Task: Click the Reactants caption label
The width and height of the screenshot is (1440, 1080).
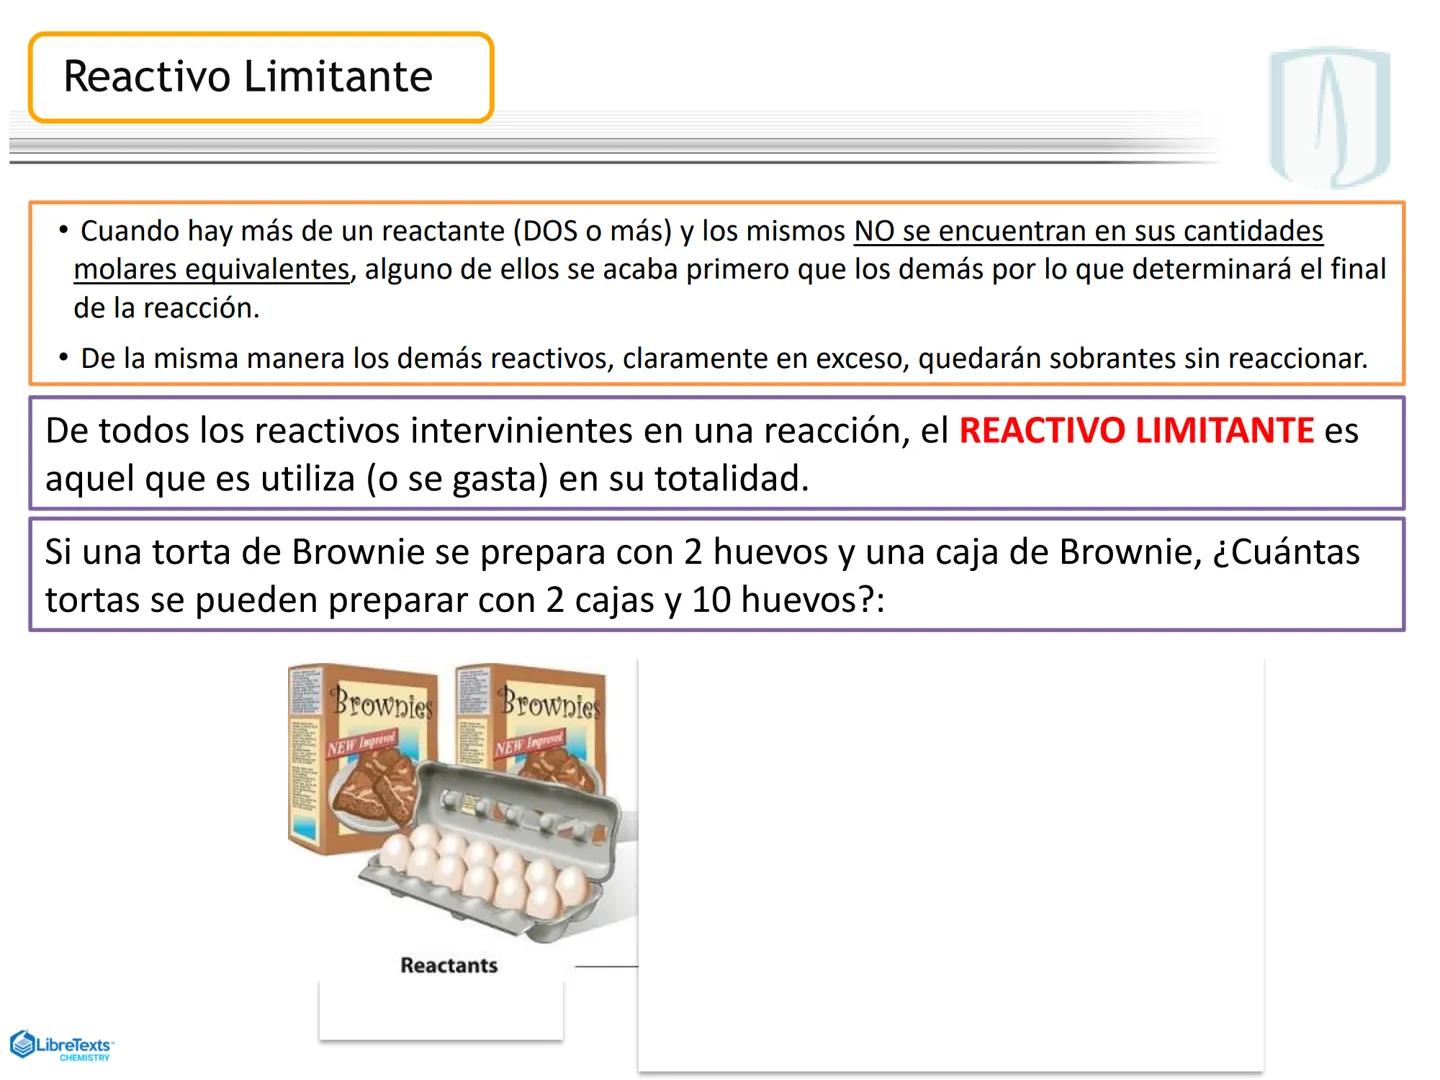Action: coord(448,965)
